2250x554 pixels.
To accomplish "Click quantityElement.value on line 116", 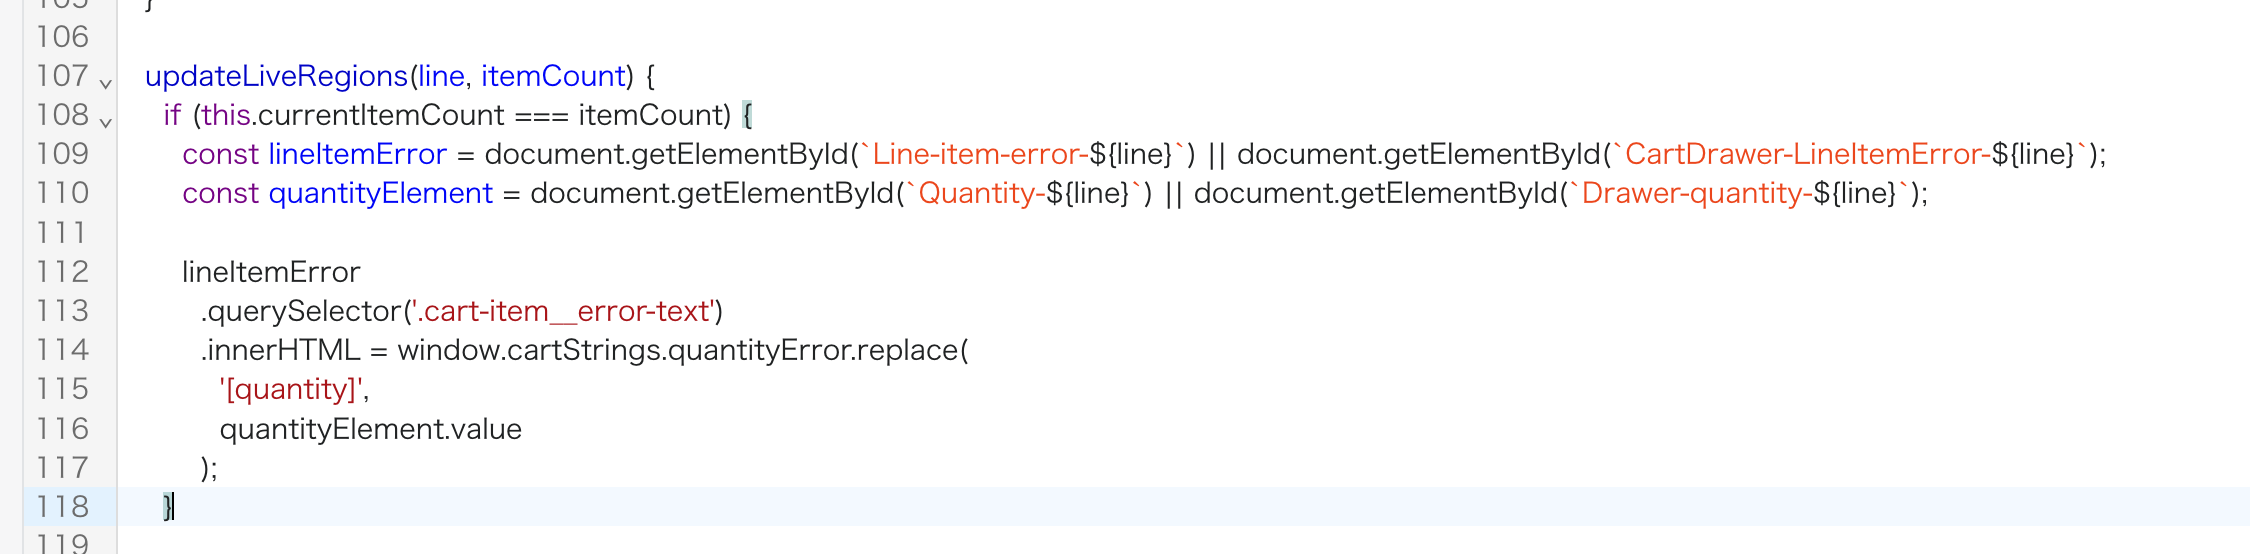I will coord(370,429).
